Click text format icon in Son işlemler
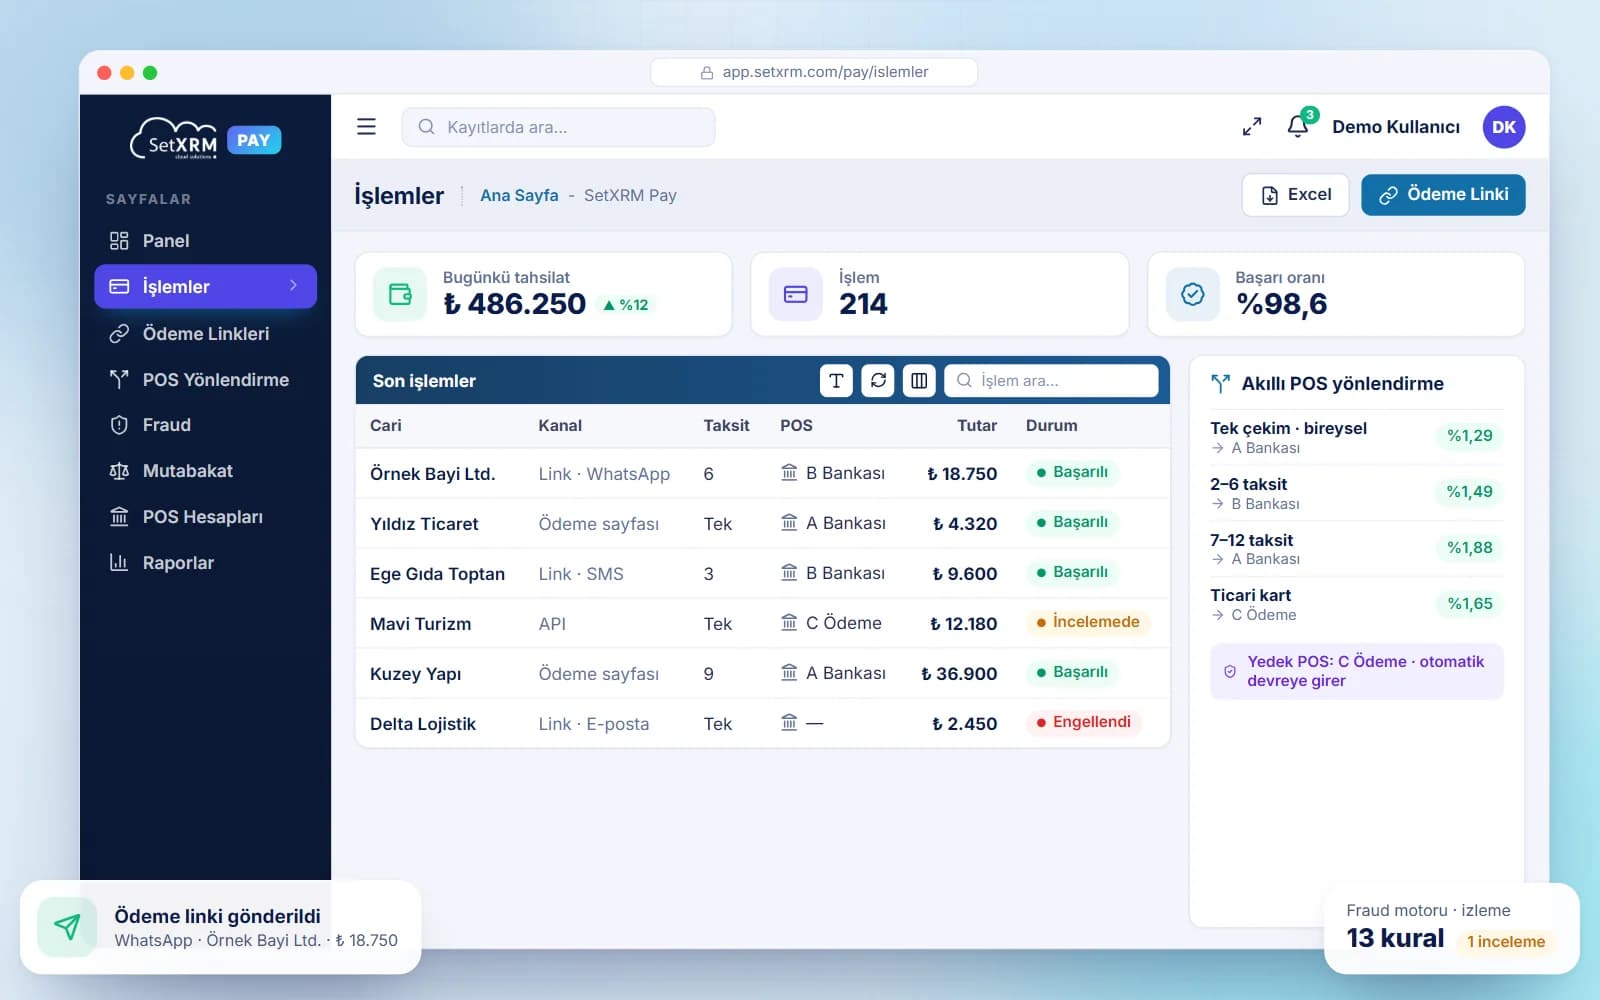 coord(836,380)
